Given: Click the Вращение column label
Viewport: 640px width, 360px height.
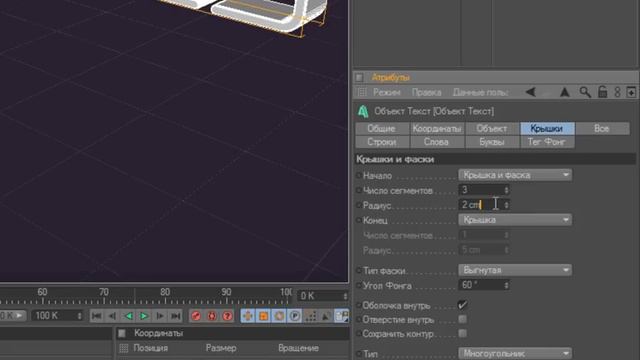Looking at the screenshot, I should coord(298,348).
